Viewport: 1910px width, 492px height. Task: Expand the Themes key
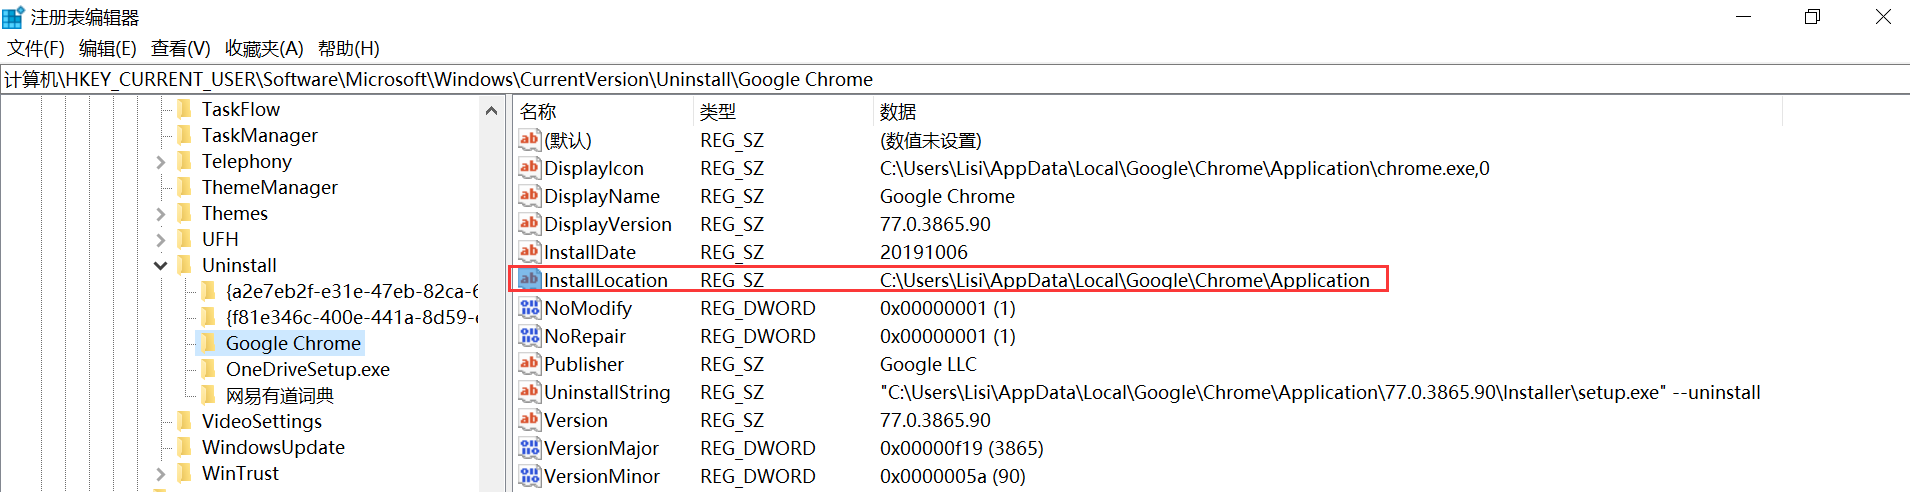click(161, 214)
